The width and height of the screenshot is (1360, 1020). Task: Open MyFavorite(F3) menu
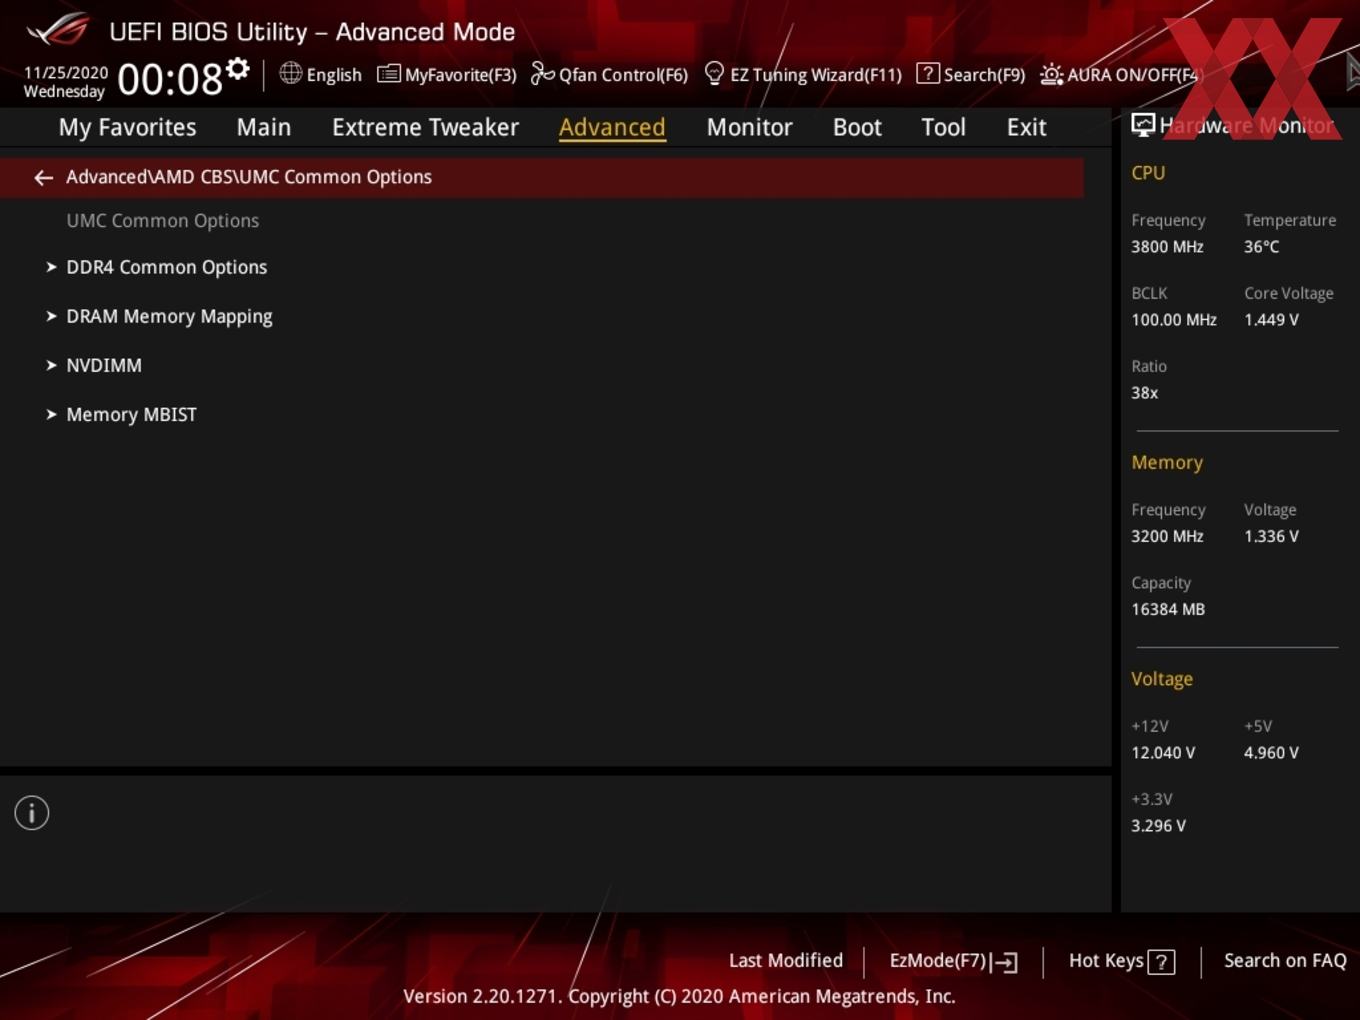pyautogui.click(x=446, y=74)
